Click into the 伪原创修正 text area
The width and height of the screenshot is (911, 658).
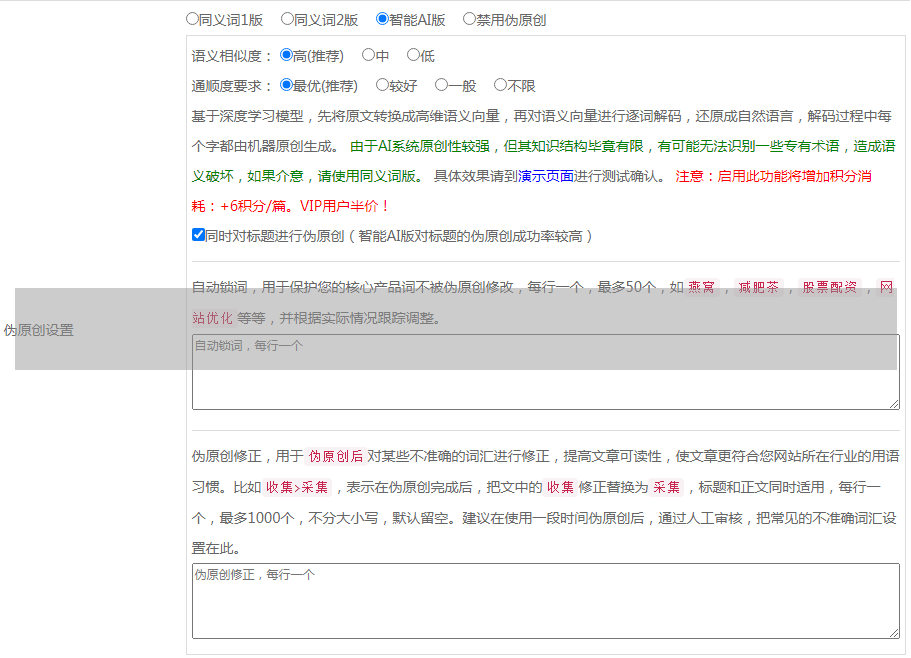coord(545,600)
